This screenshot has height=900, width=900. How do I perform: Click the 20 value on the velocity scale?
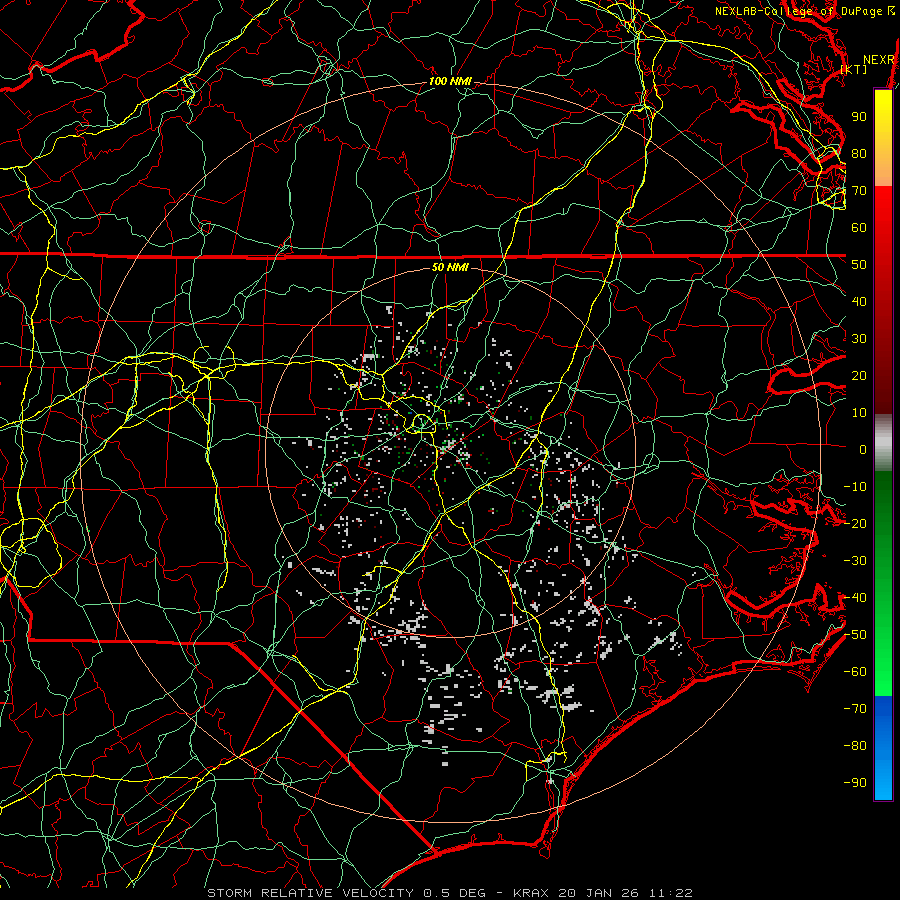tap(859, 376)
